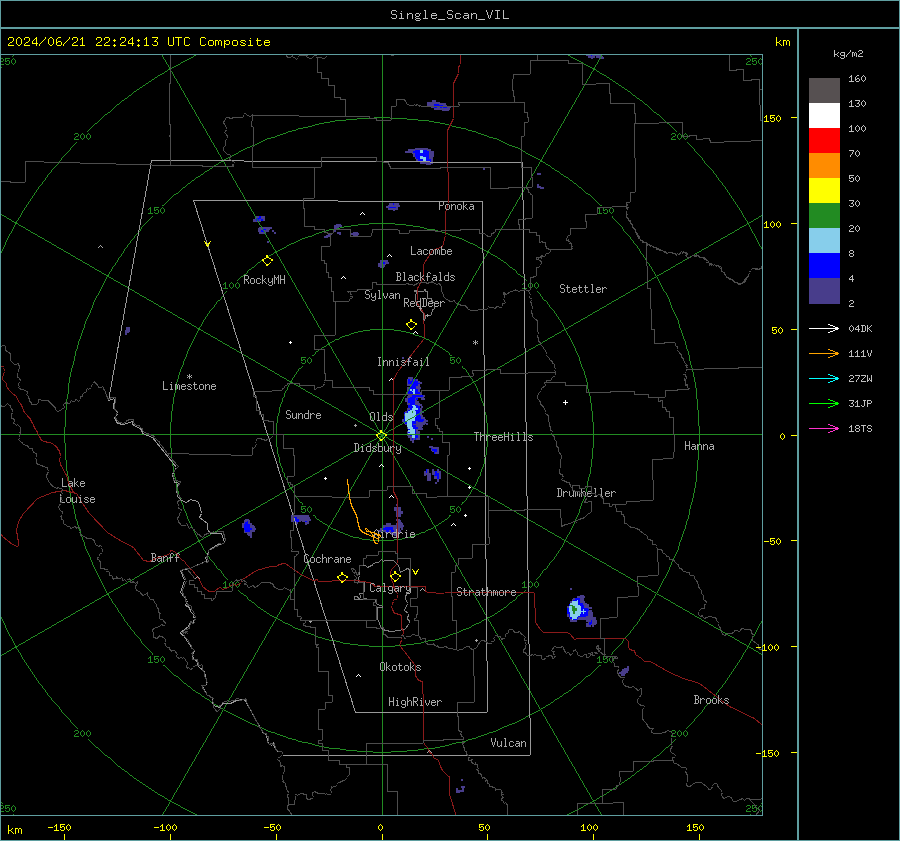The width and height of the screenshot is (900, 841).
Task: Click the Innisfail city label
Action: click(x=403, y=362)
